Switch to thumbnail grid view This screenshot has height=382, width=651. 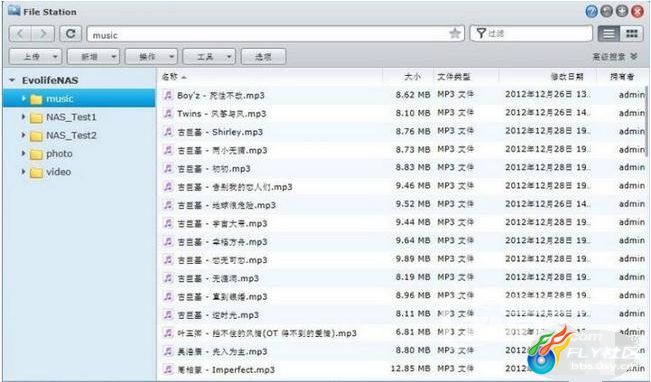point(631,34)
